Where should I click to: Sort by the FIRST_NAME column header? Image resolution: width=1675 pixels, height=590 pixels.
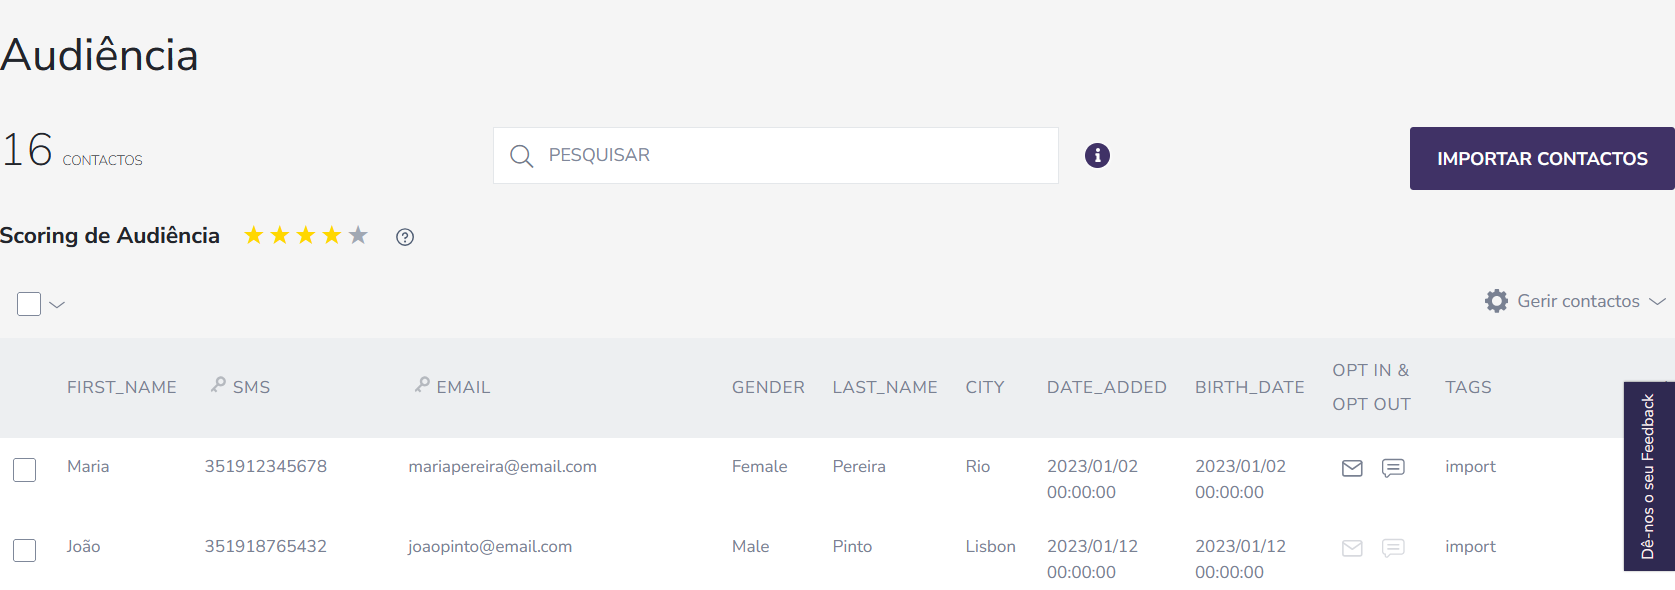point(121,387)
